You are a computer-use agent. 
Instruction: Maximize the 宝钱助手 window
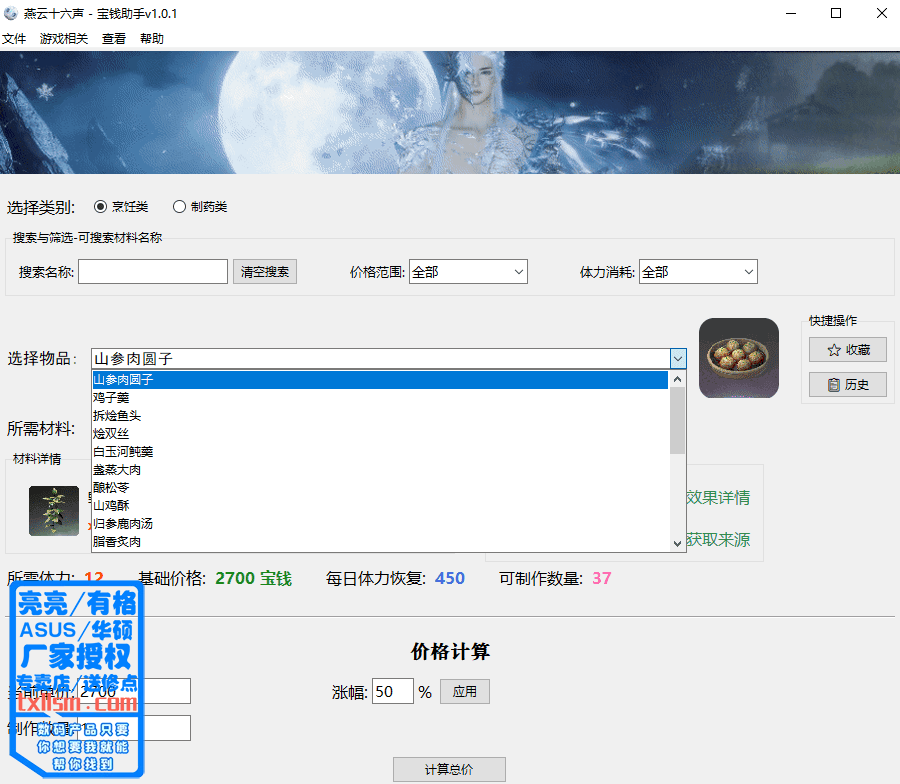click(836, 13)
